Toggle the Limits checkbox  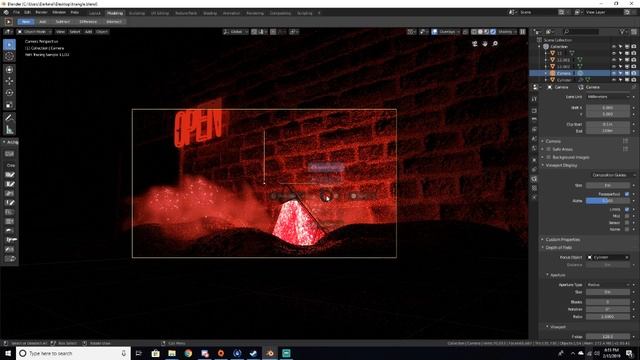coord(627,209)
